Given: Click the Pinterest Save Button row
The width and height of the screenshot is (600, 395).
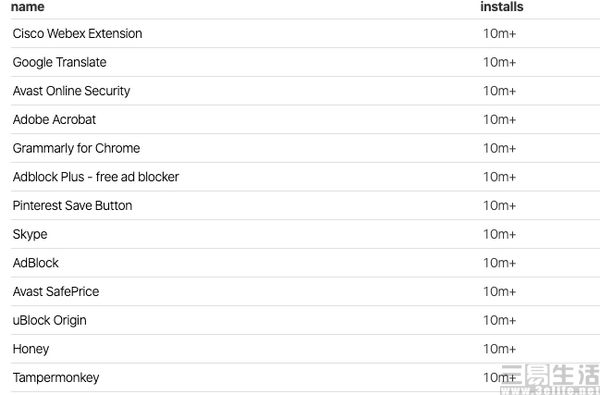Looking at the screenshot, I should (x=305, y=206).
